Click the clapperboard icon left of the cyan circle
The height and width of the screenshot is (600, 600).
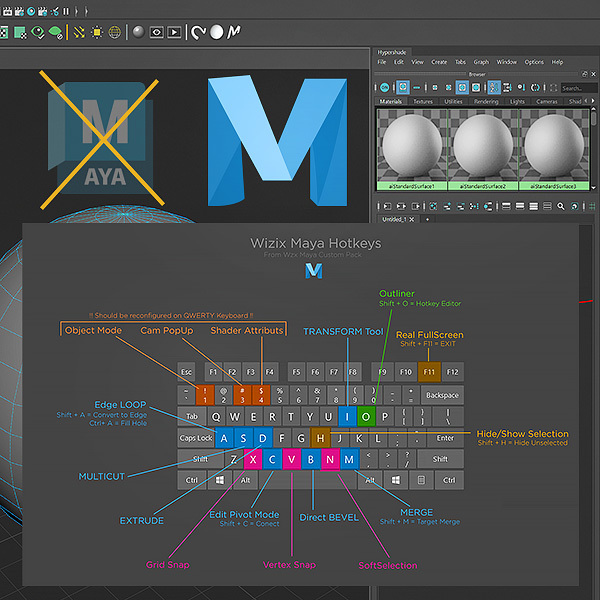tap(19, 11)
